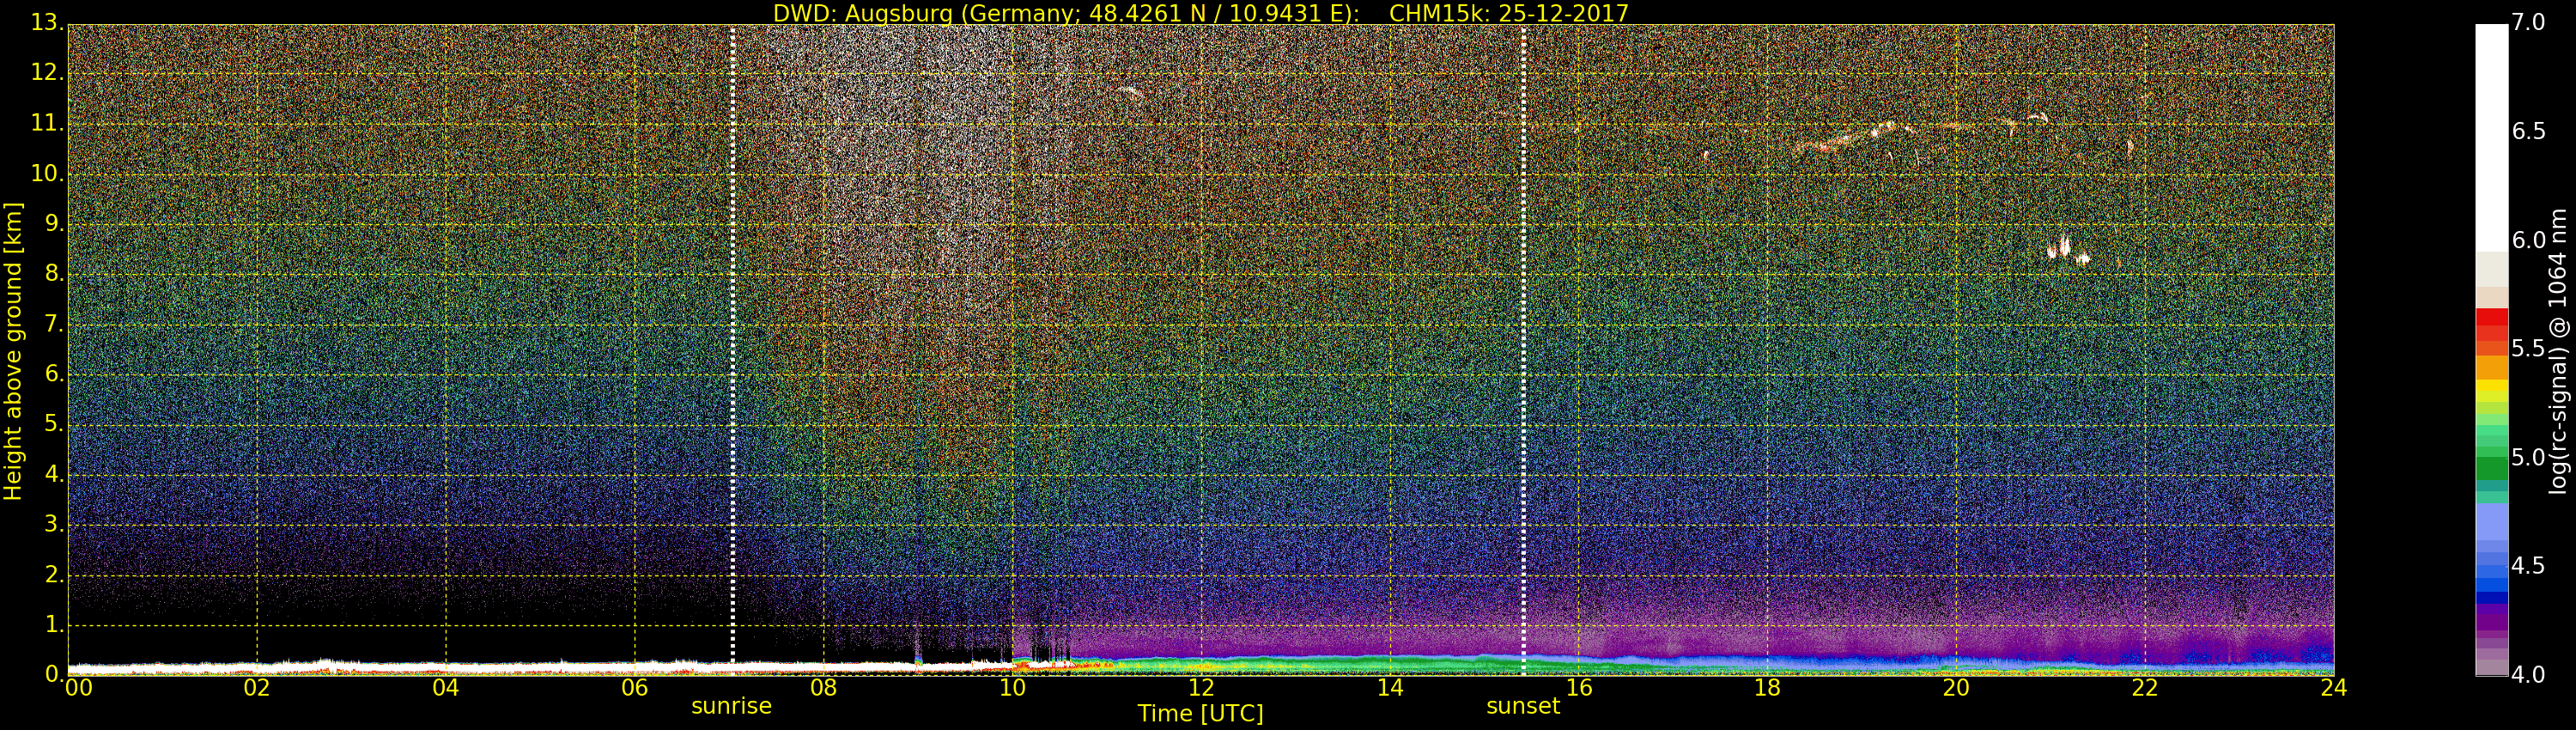Click the white dotted sunset marker line
2576x730 pixels.
coord(1523,349)
